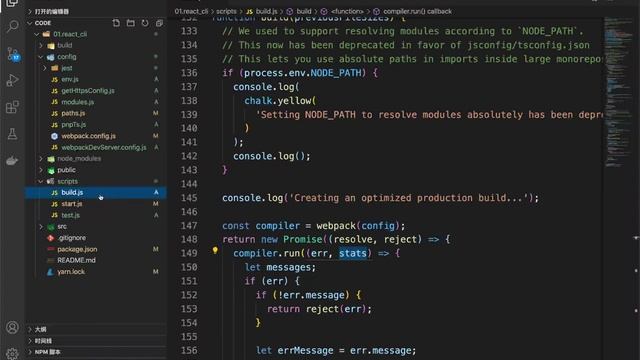Click chalk.yellow on line 138
This screenshot has width=640, height=360.
tap(278, 101)
